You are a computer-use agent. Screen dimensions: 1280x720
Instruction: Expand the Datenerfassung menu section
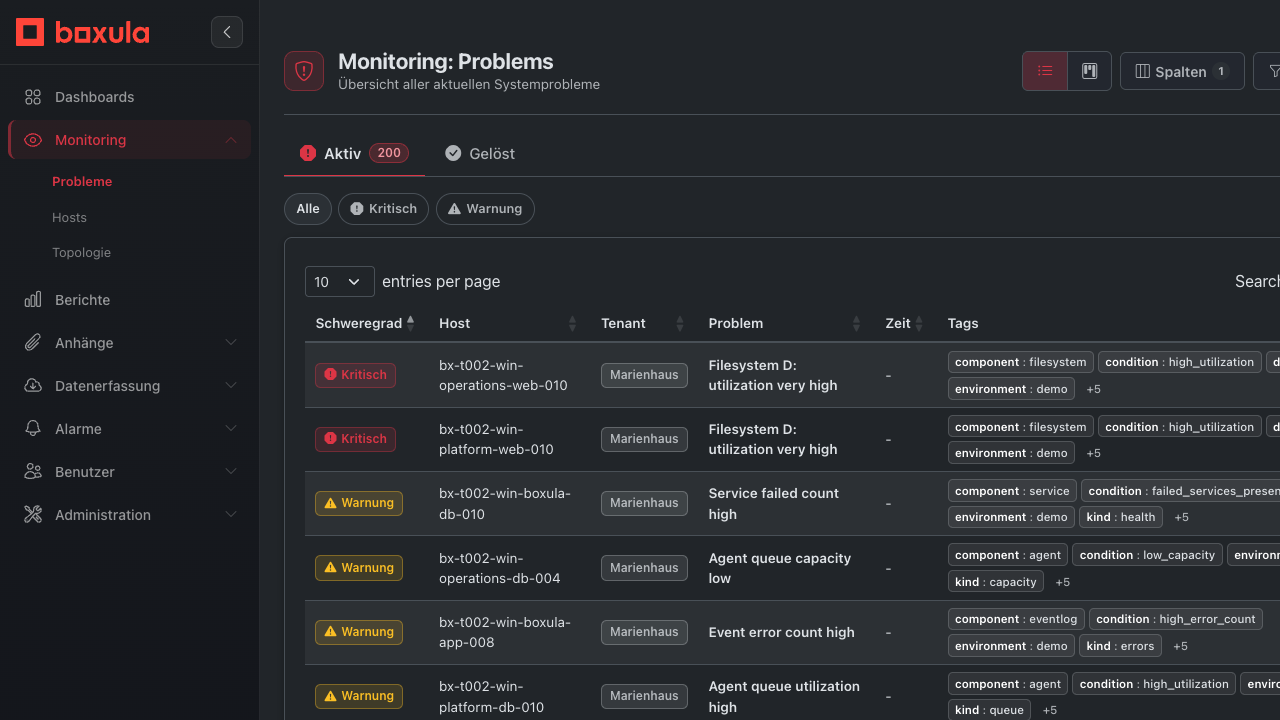pyautogui.click(x=231, y=386)
